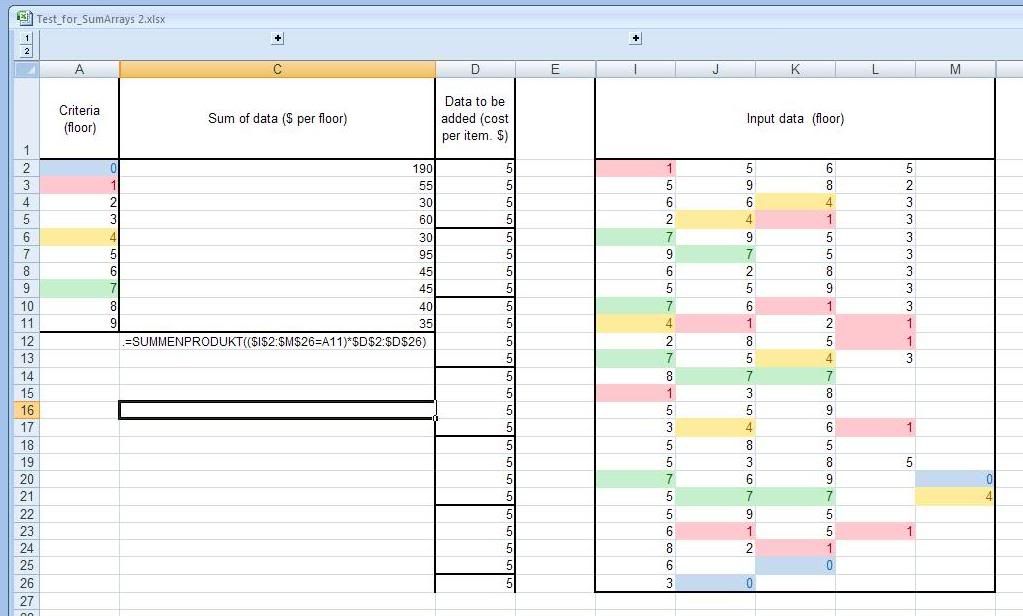Click the blue criteria cell with 0 in A2

pyautogui.click(x=80, y=168)
